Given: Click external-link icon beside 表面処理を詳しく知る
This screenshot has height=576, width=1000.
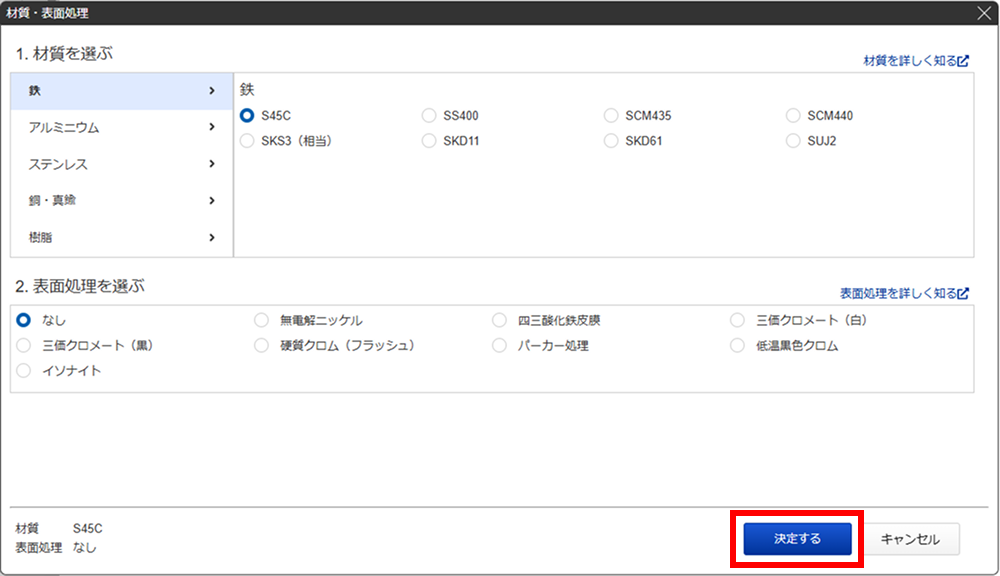Looking at the screenshot, I should (x=963, y=293).
